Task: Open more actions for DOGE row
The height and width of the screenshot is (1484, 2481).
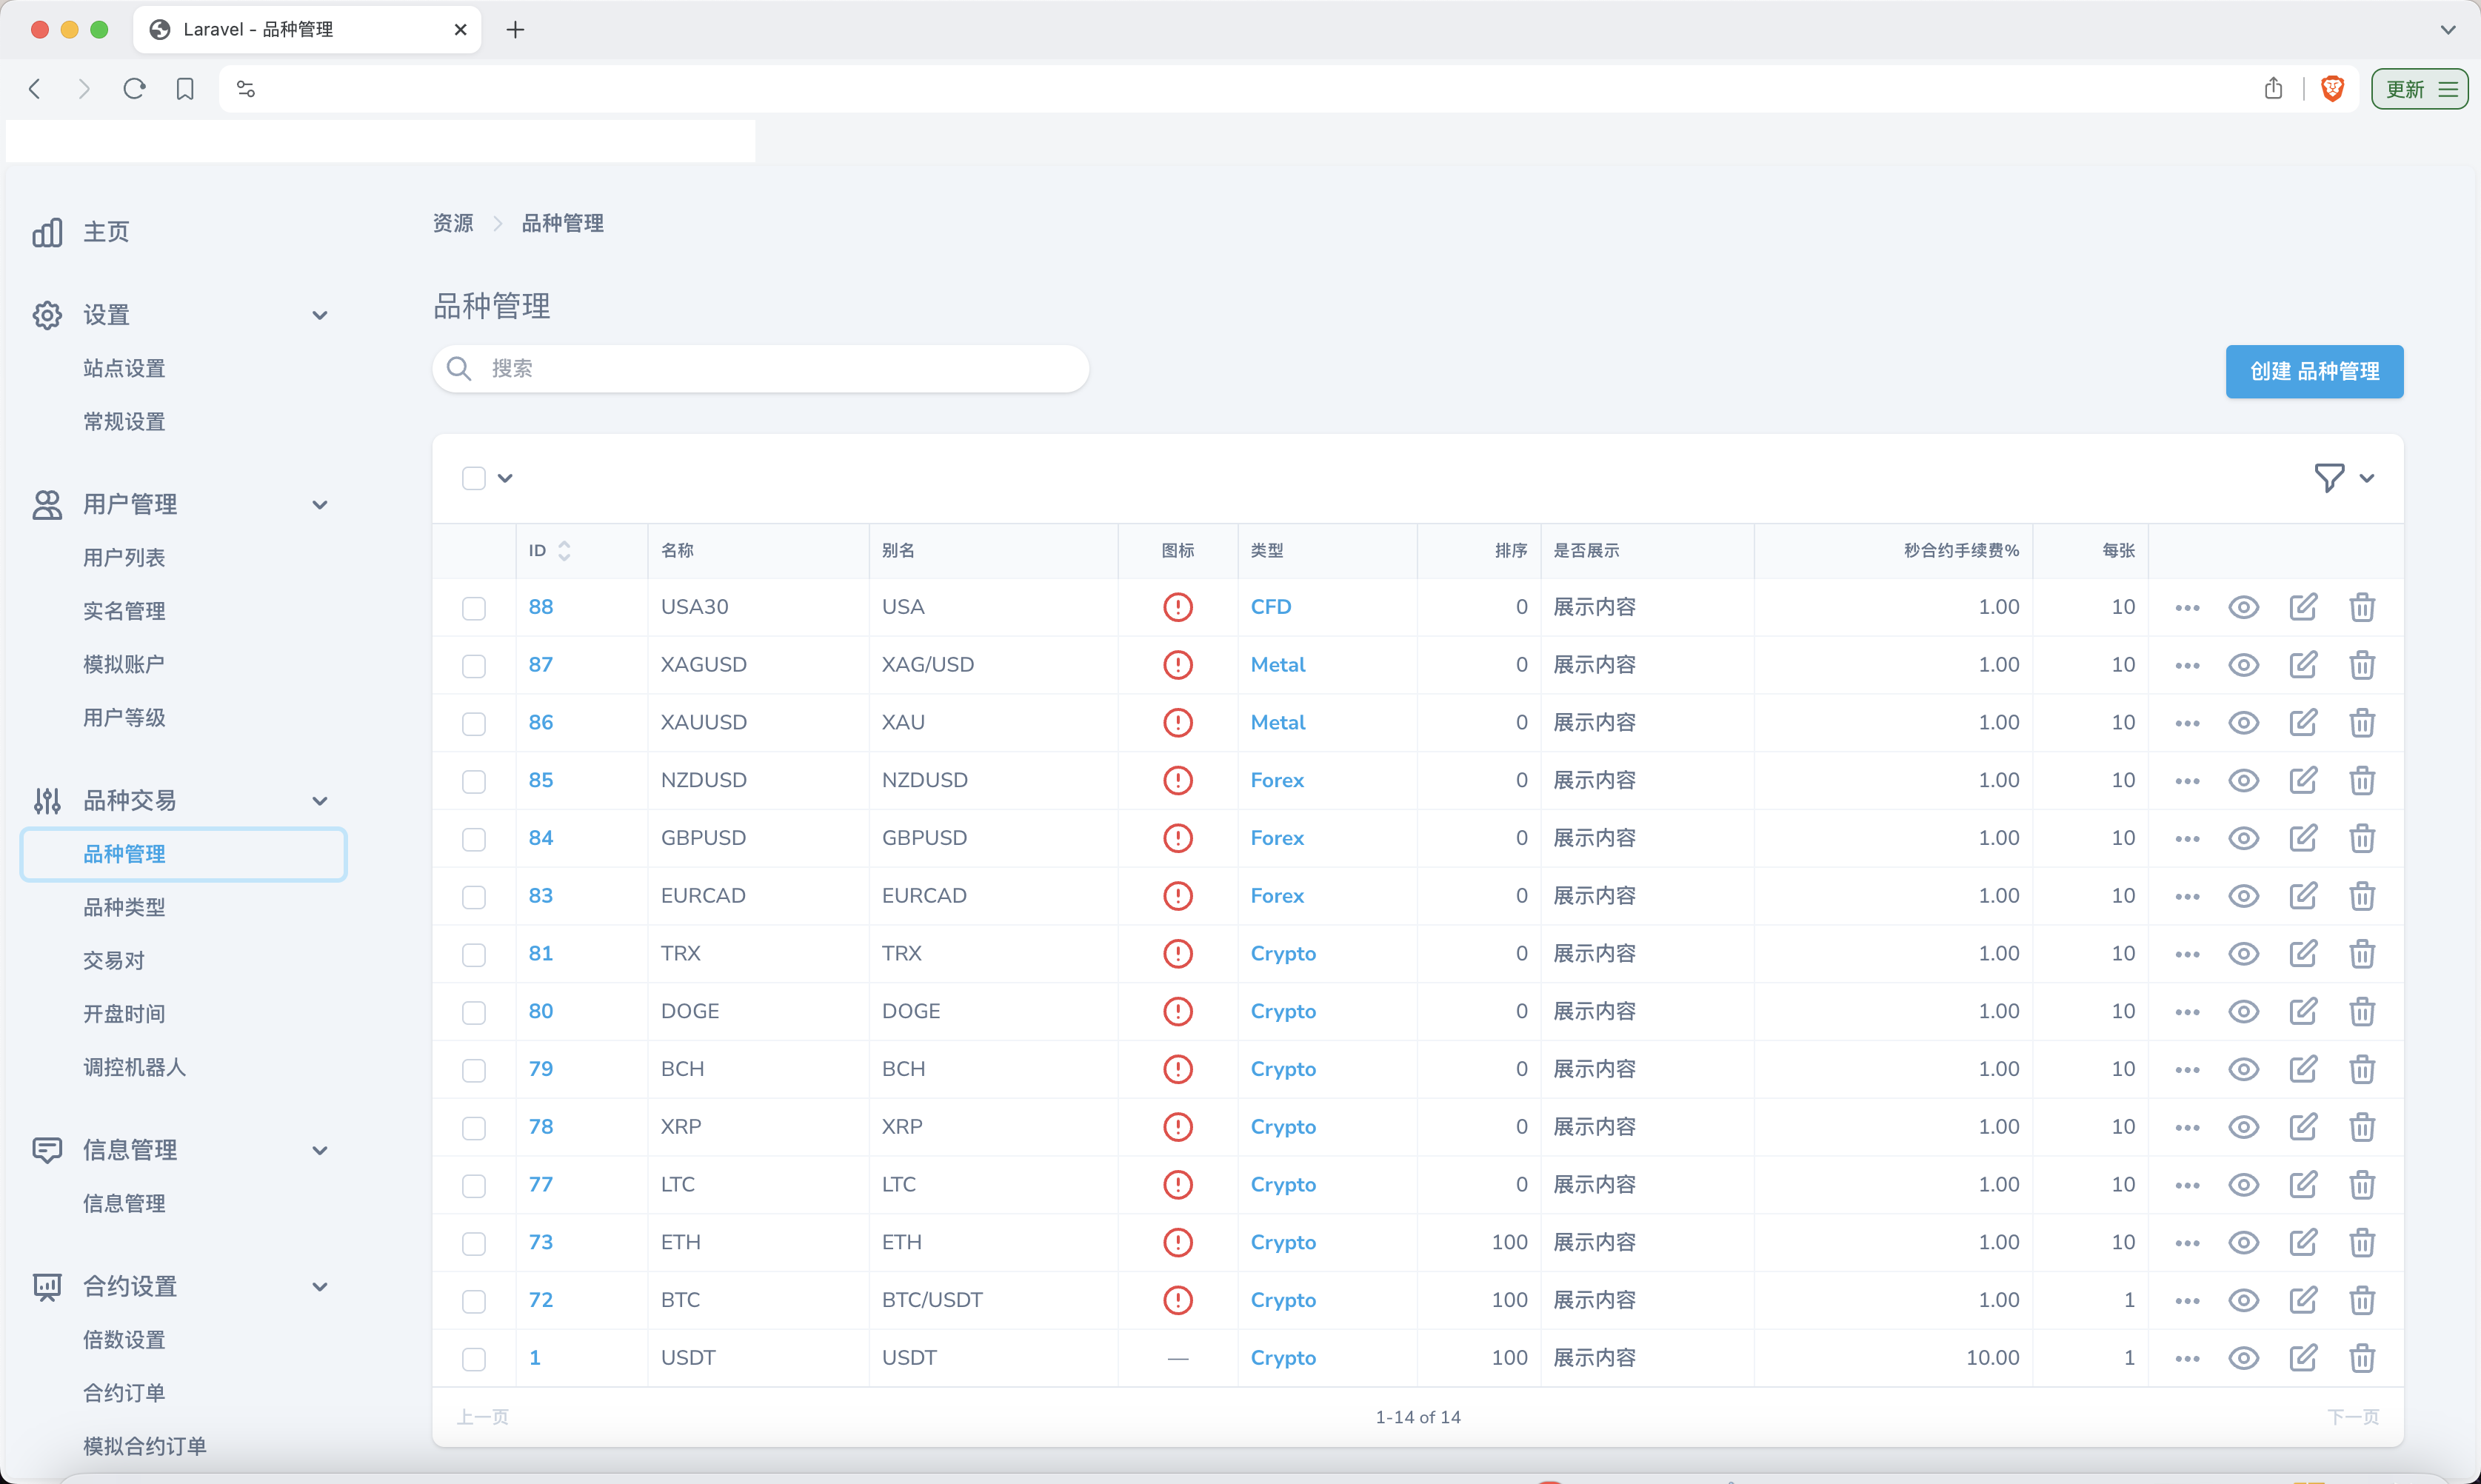Action: click(2187, 1012)
